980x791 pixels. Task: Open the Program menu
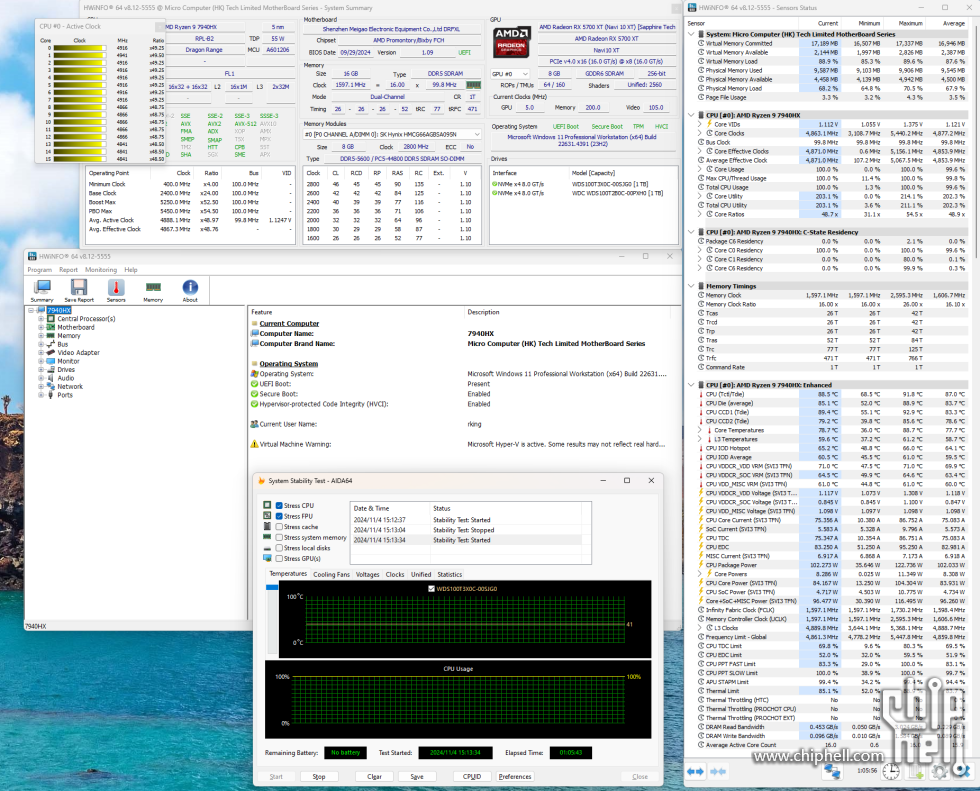tap(39, 270)
